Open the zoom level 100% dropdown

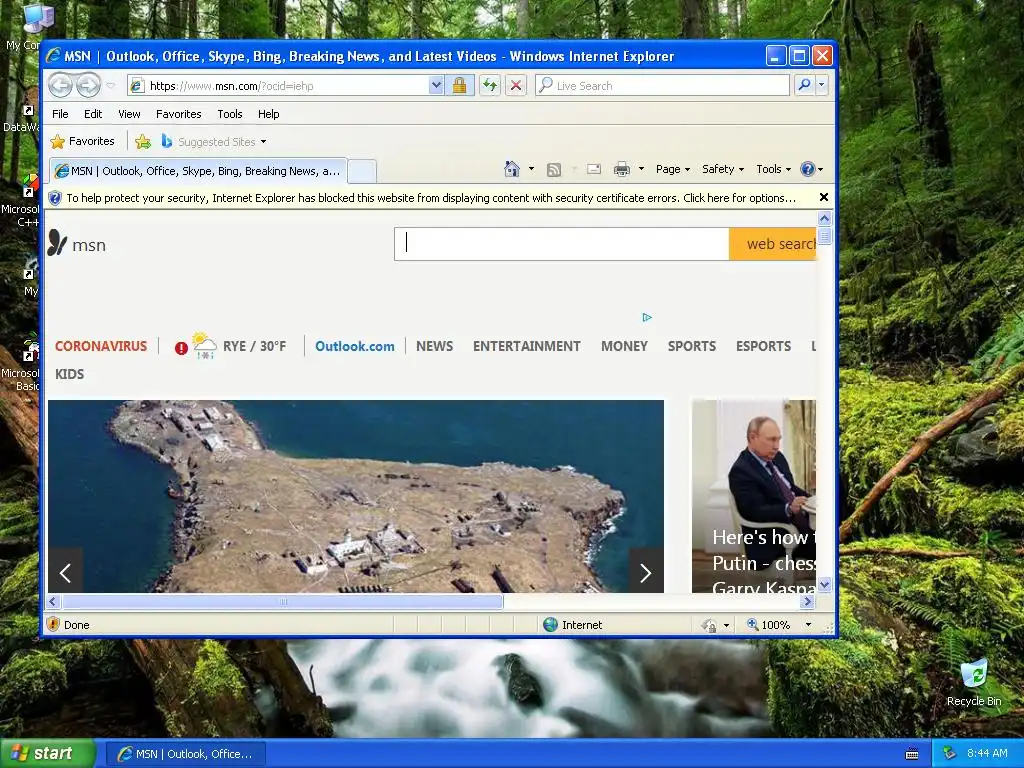tap(808, 625)
